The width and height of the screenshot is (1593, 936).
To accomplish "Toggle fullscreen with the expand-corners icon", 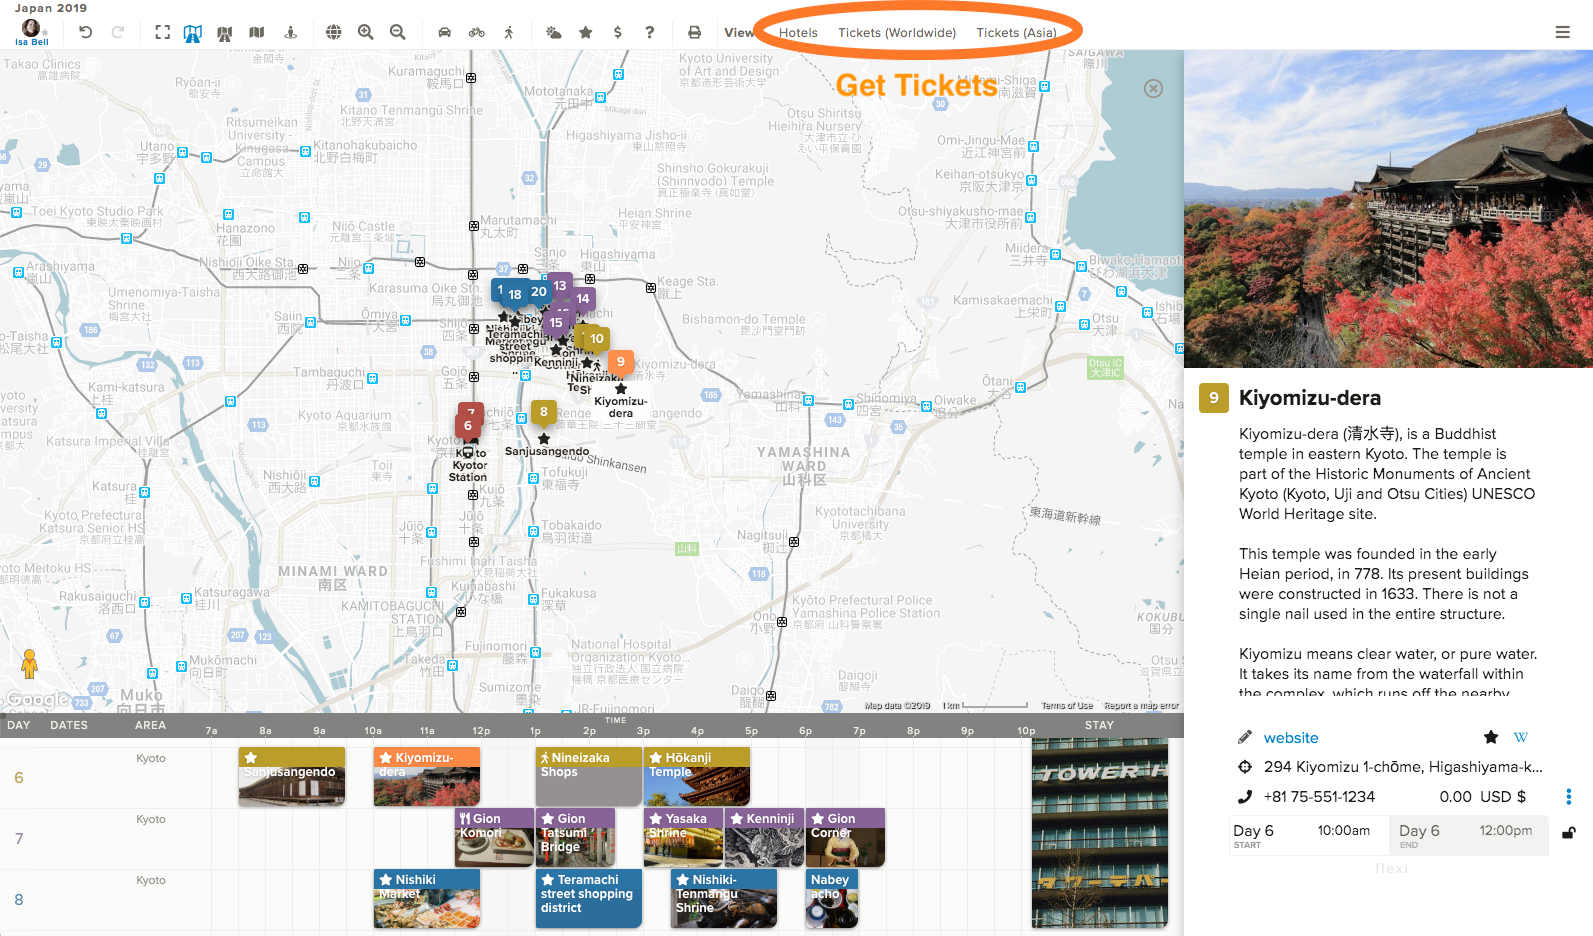I will pos(163,32).
